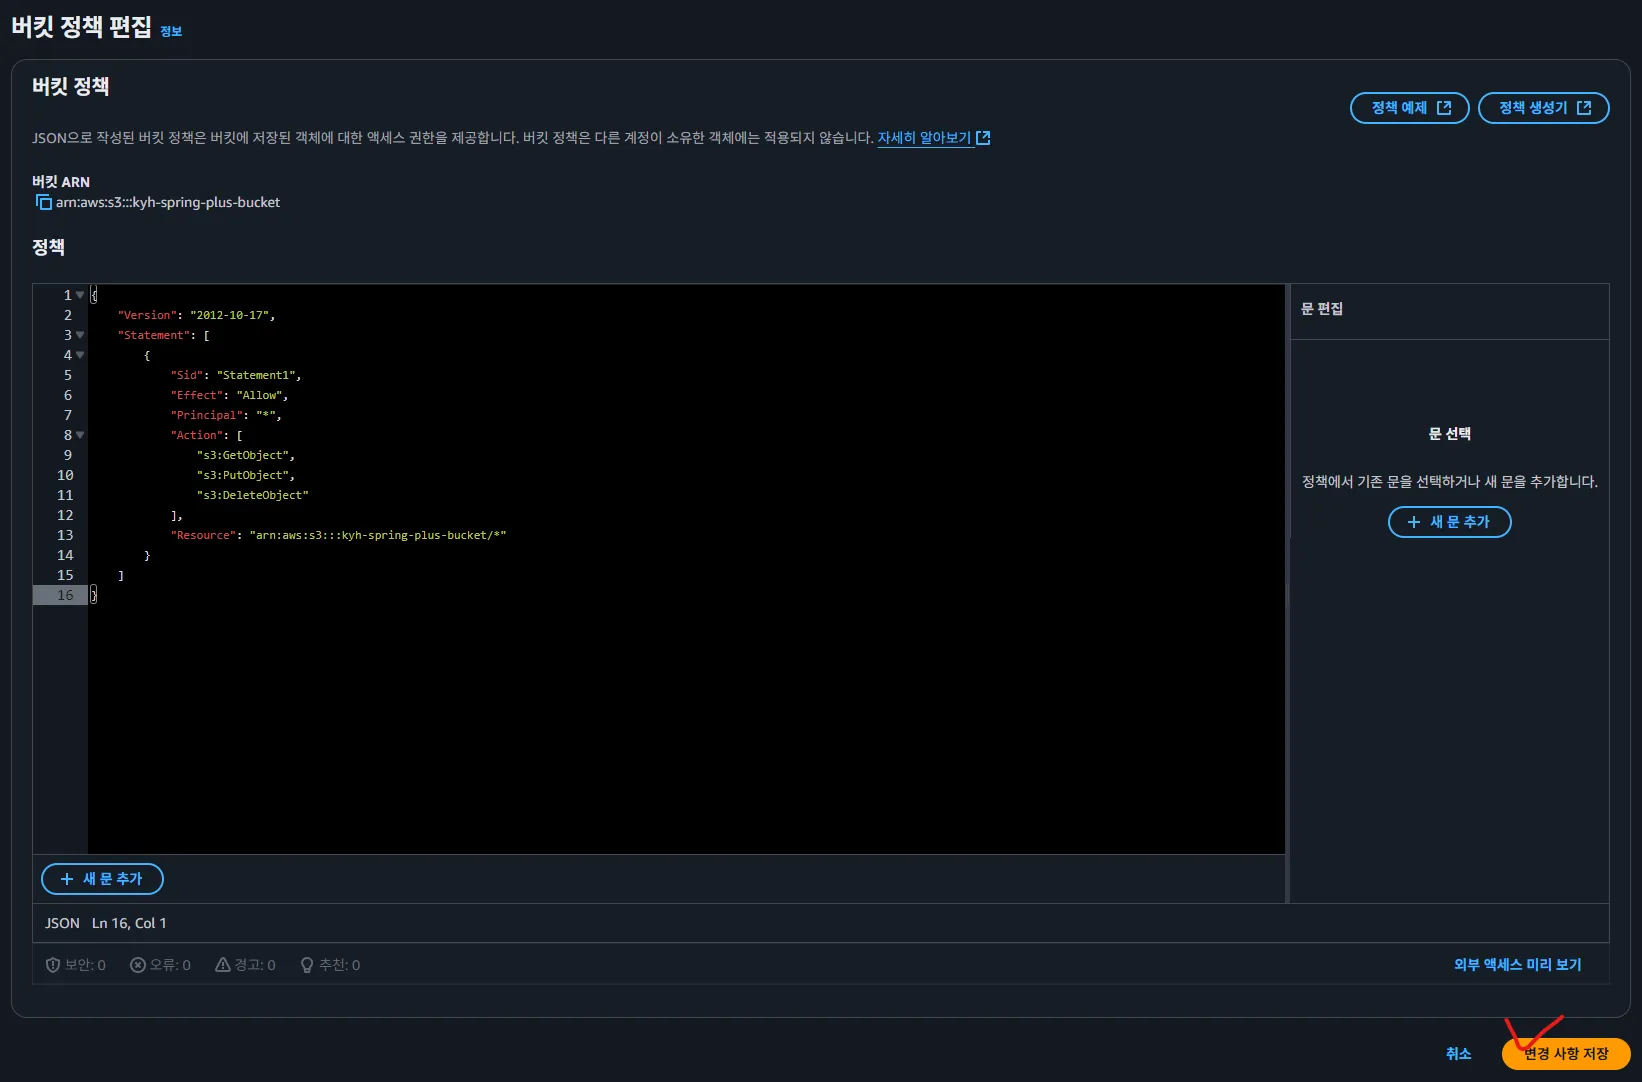The image size is (1642, 1082).
Task: Click line 13 Resource value in editor
Action: (377, 535)
